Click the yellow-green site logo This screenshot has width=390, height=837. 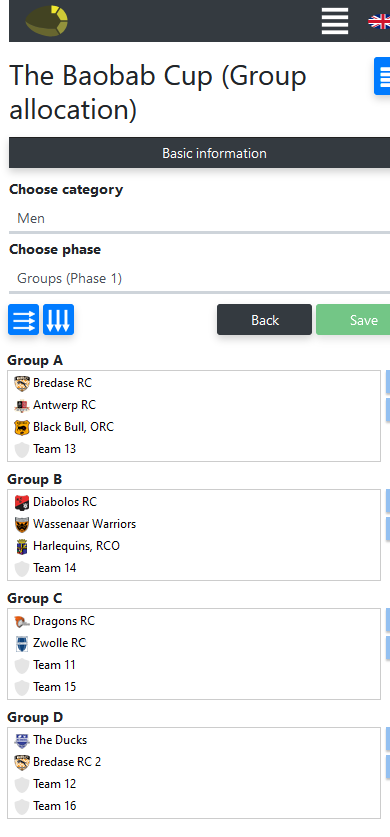coord(46,21)
